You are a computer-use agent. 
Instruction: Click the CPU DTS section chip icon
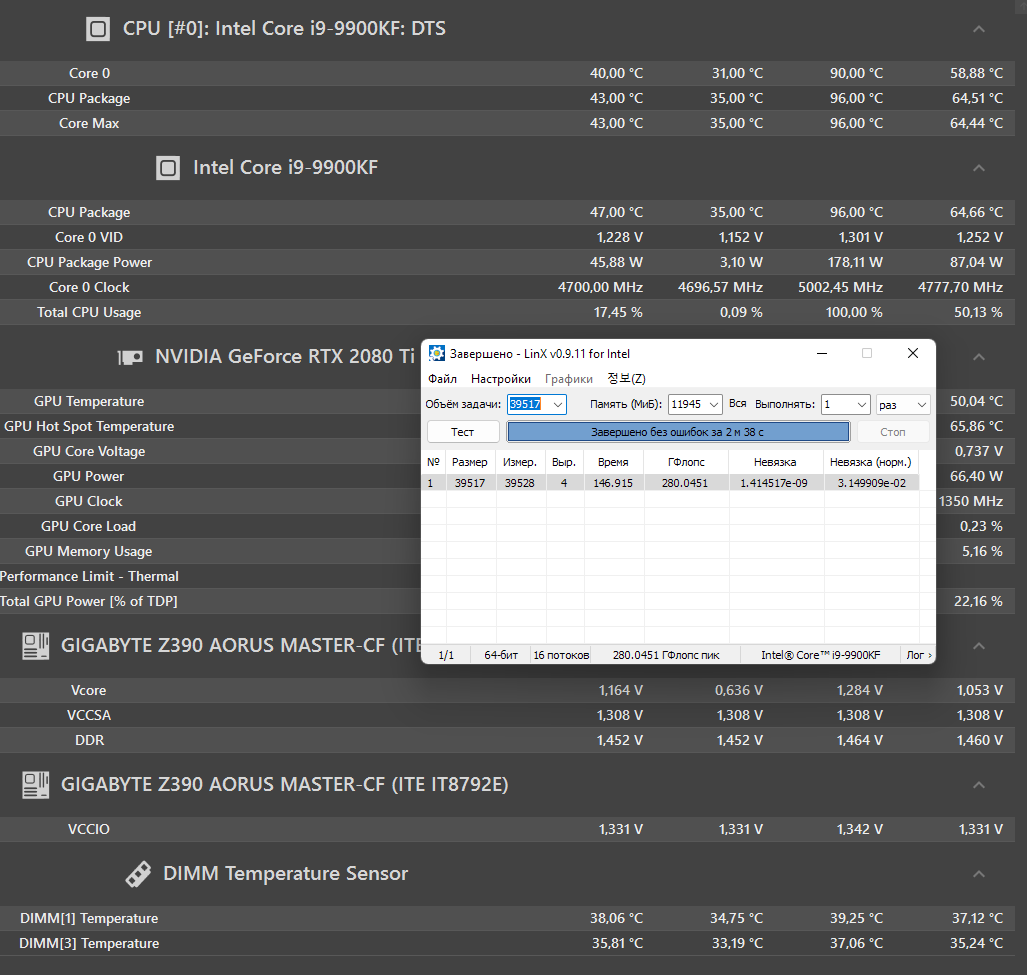click(x=97, y=29)
